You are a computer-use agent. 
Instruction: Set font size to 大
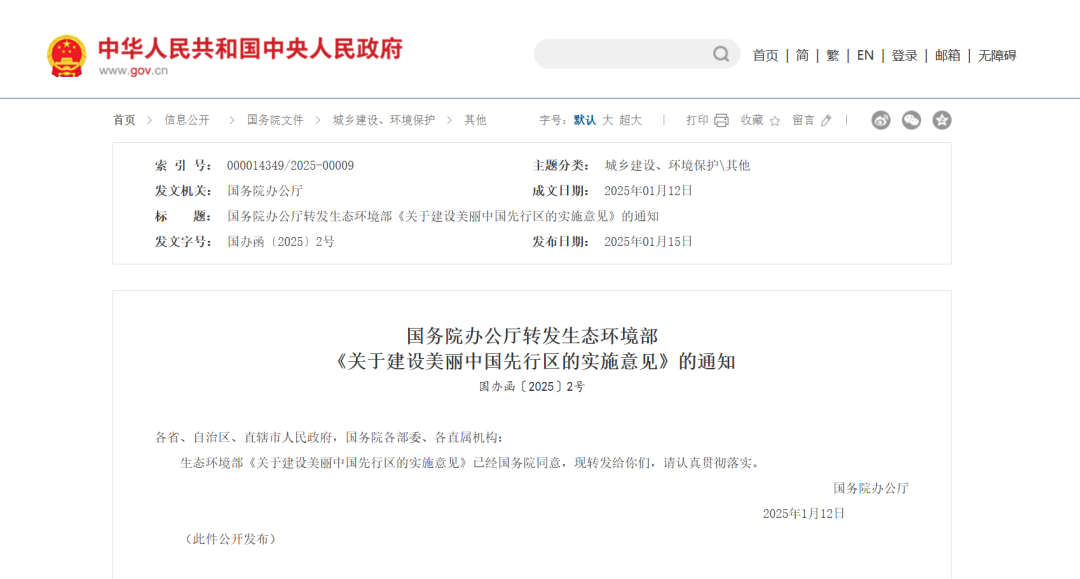[x=608, y=120]
